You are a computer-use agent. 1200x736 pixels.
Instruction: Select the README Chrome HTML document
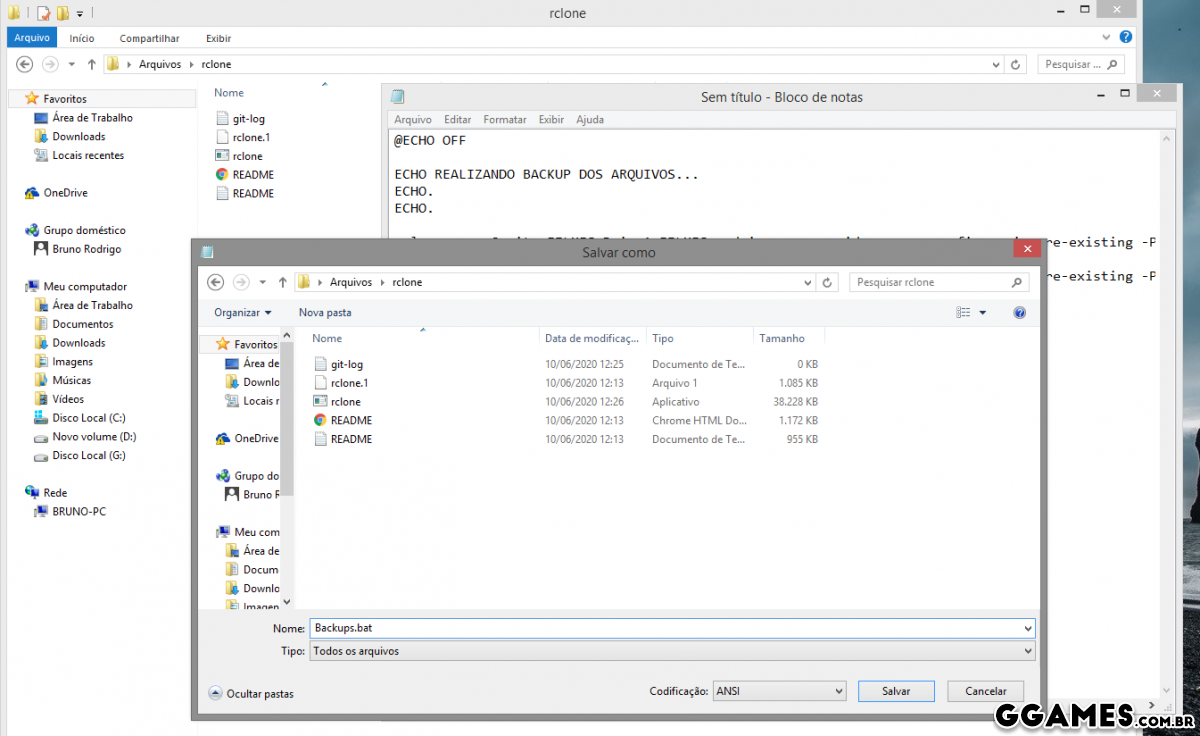coord(350,420)
